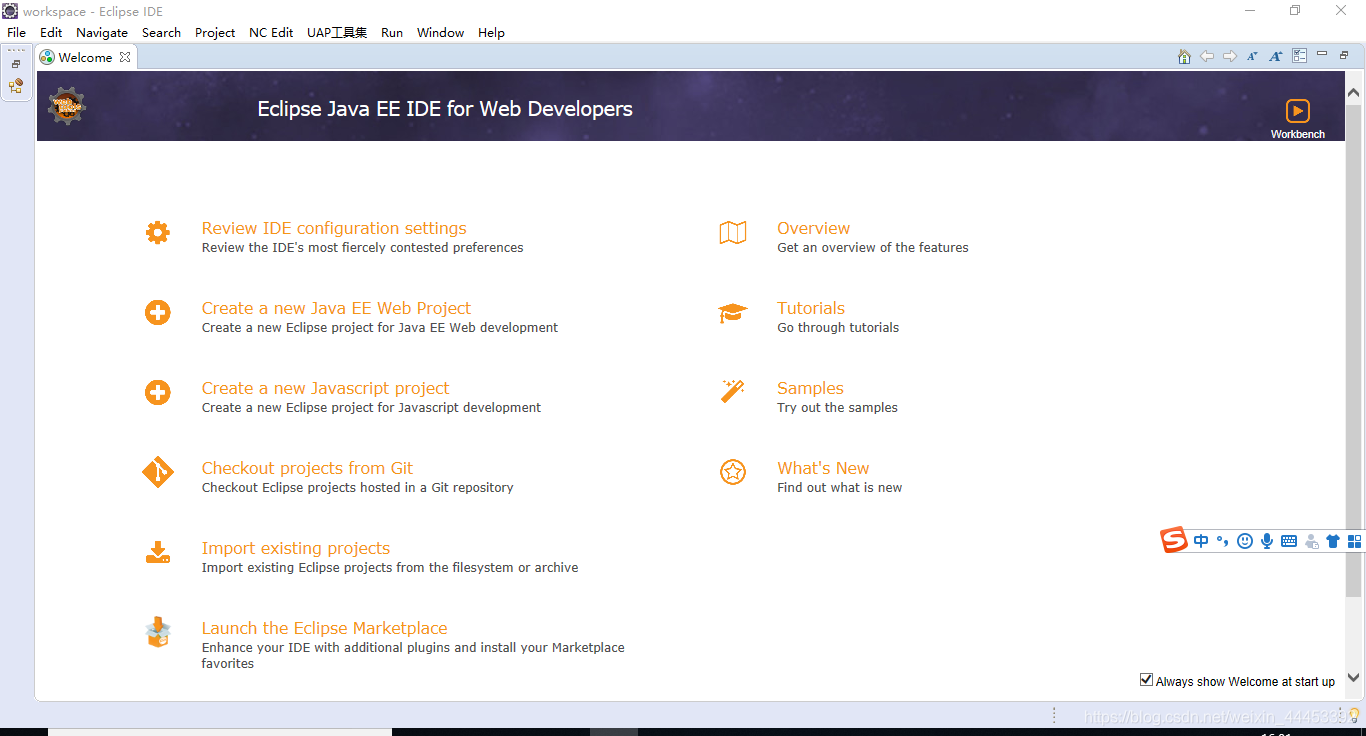Viewport: 1366px width, 736px height.
Task: Open Import existing projects link
Action: [x=296, y=548]
